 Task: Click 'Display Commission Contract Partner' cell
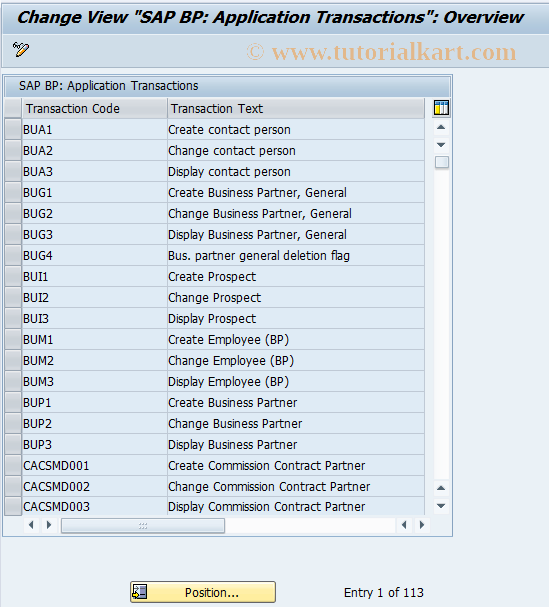pyautogui.click(x=296, y=506)
